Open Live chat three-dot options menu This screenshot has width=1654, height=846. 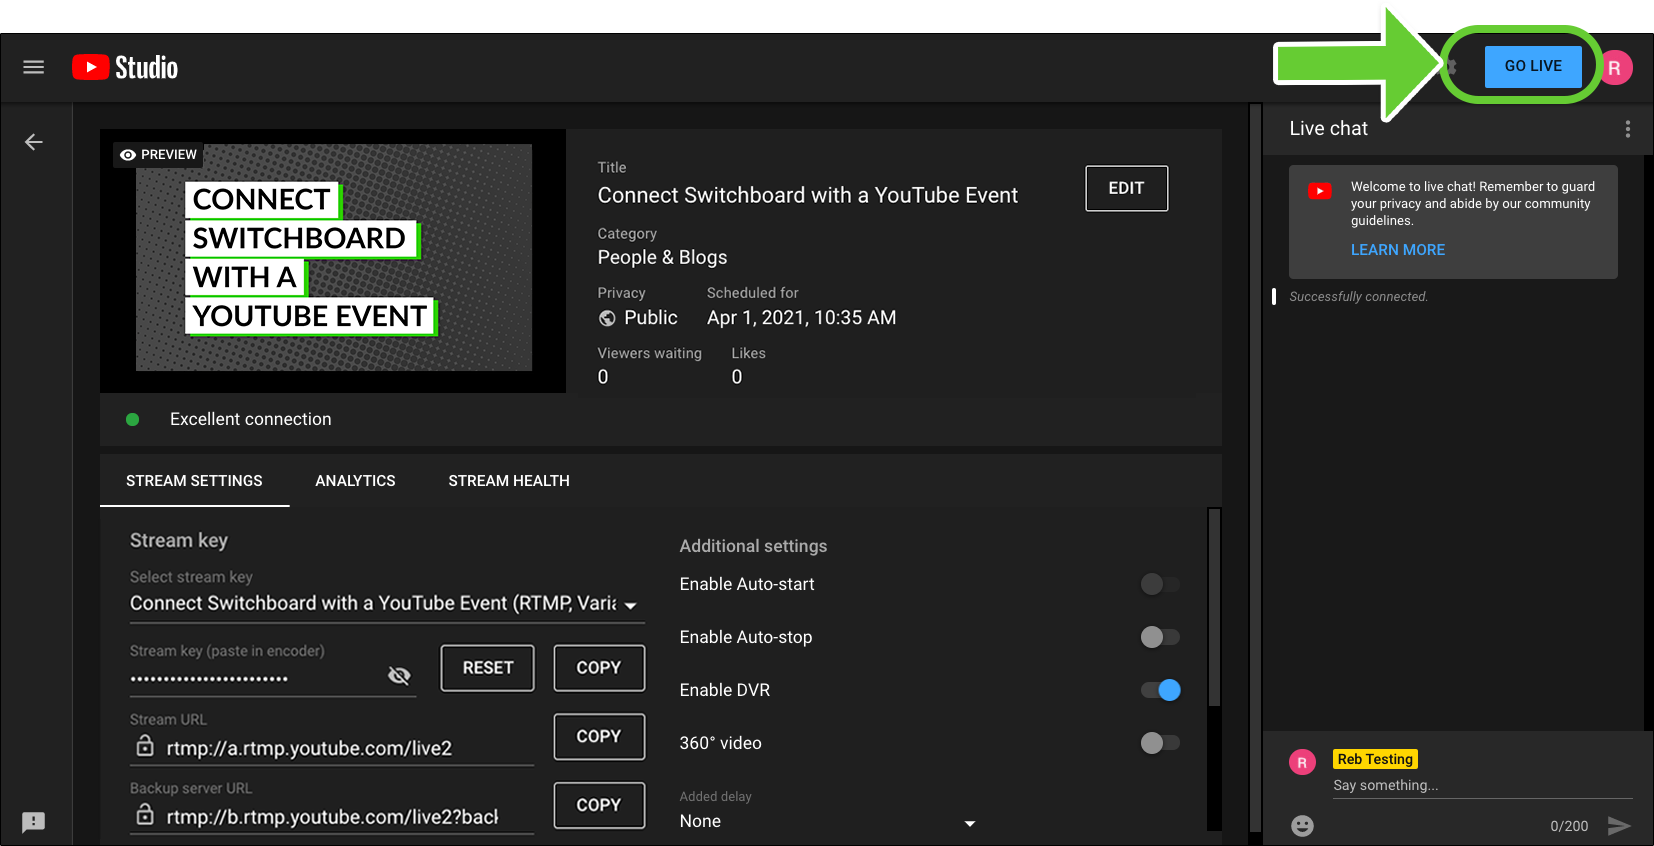pyautogui.click(x=1628, y=129)
